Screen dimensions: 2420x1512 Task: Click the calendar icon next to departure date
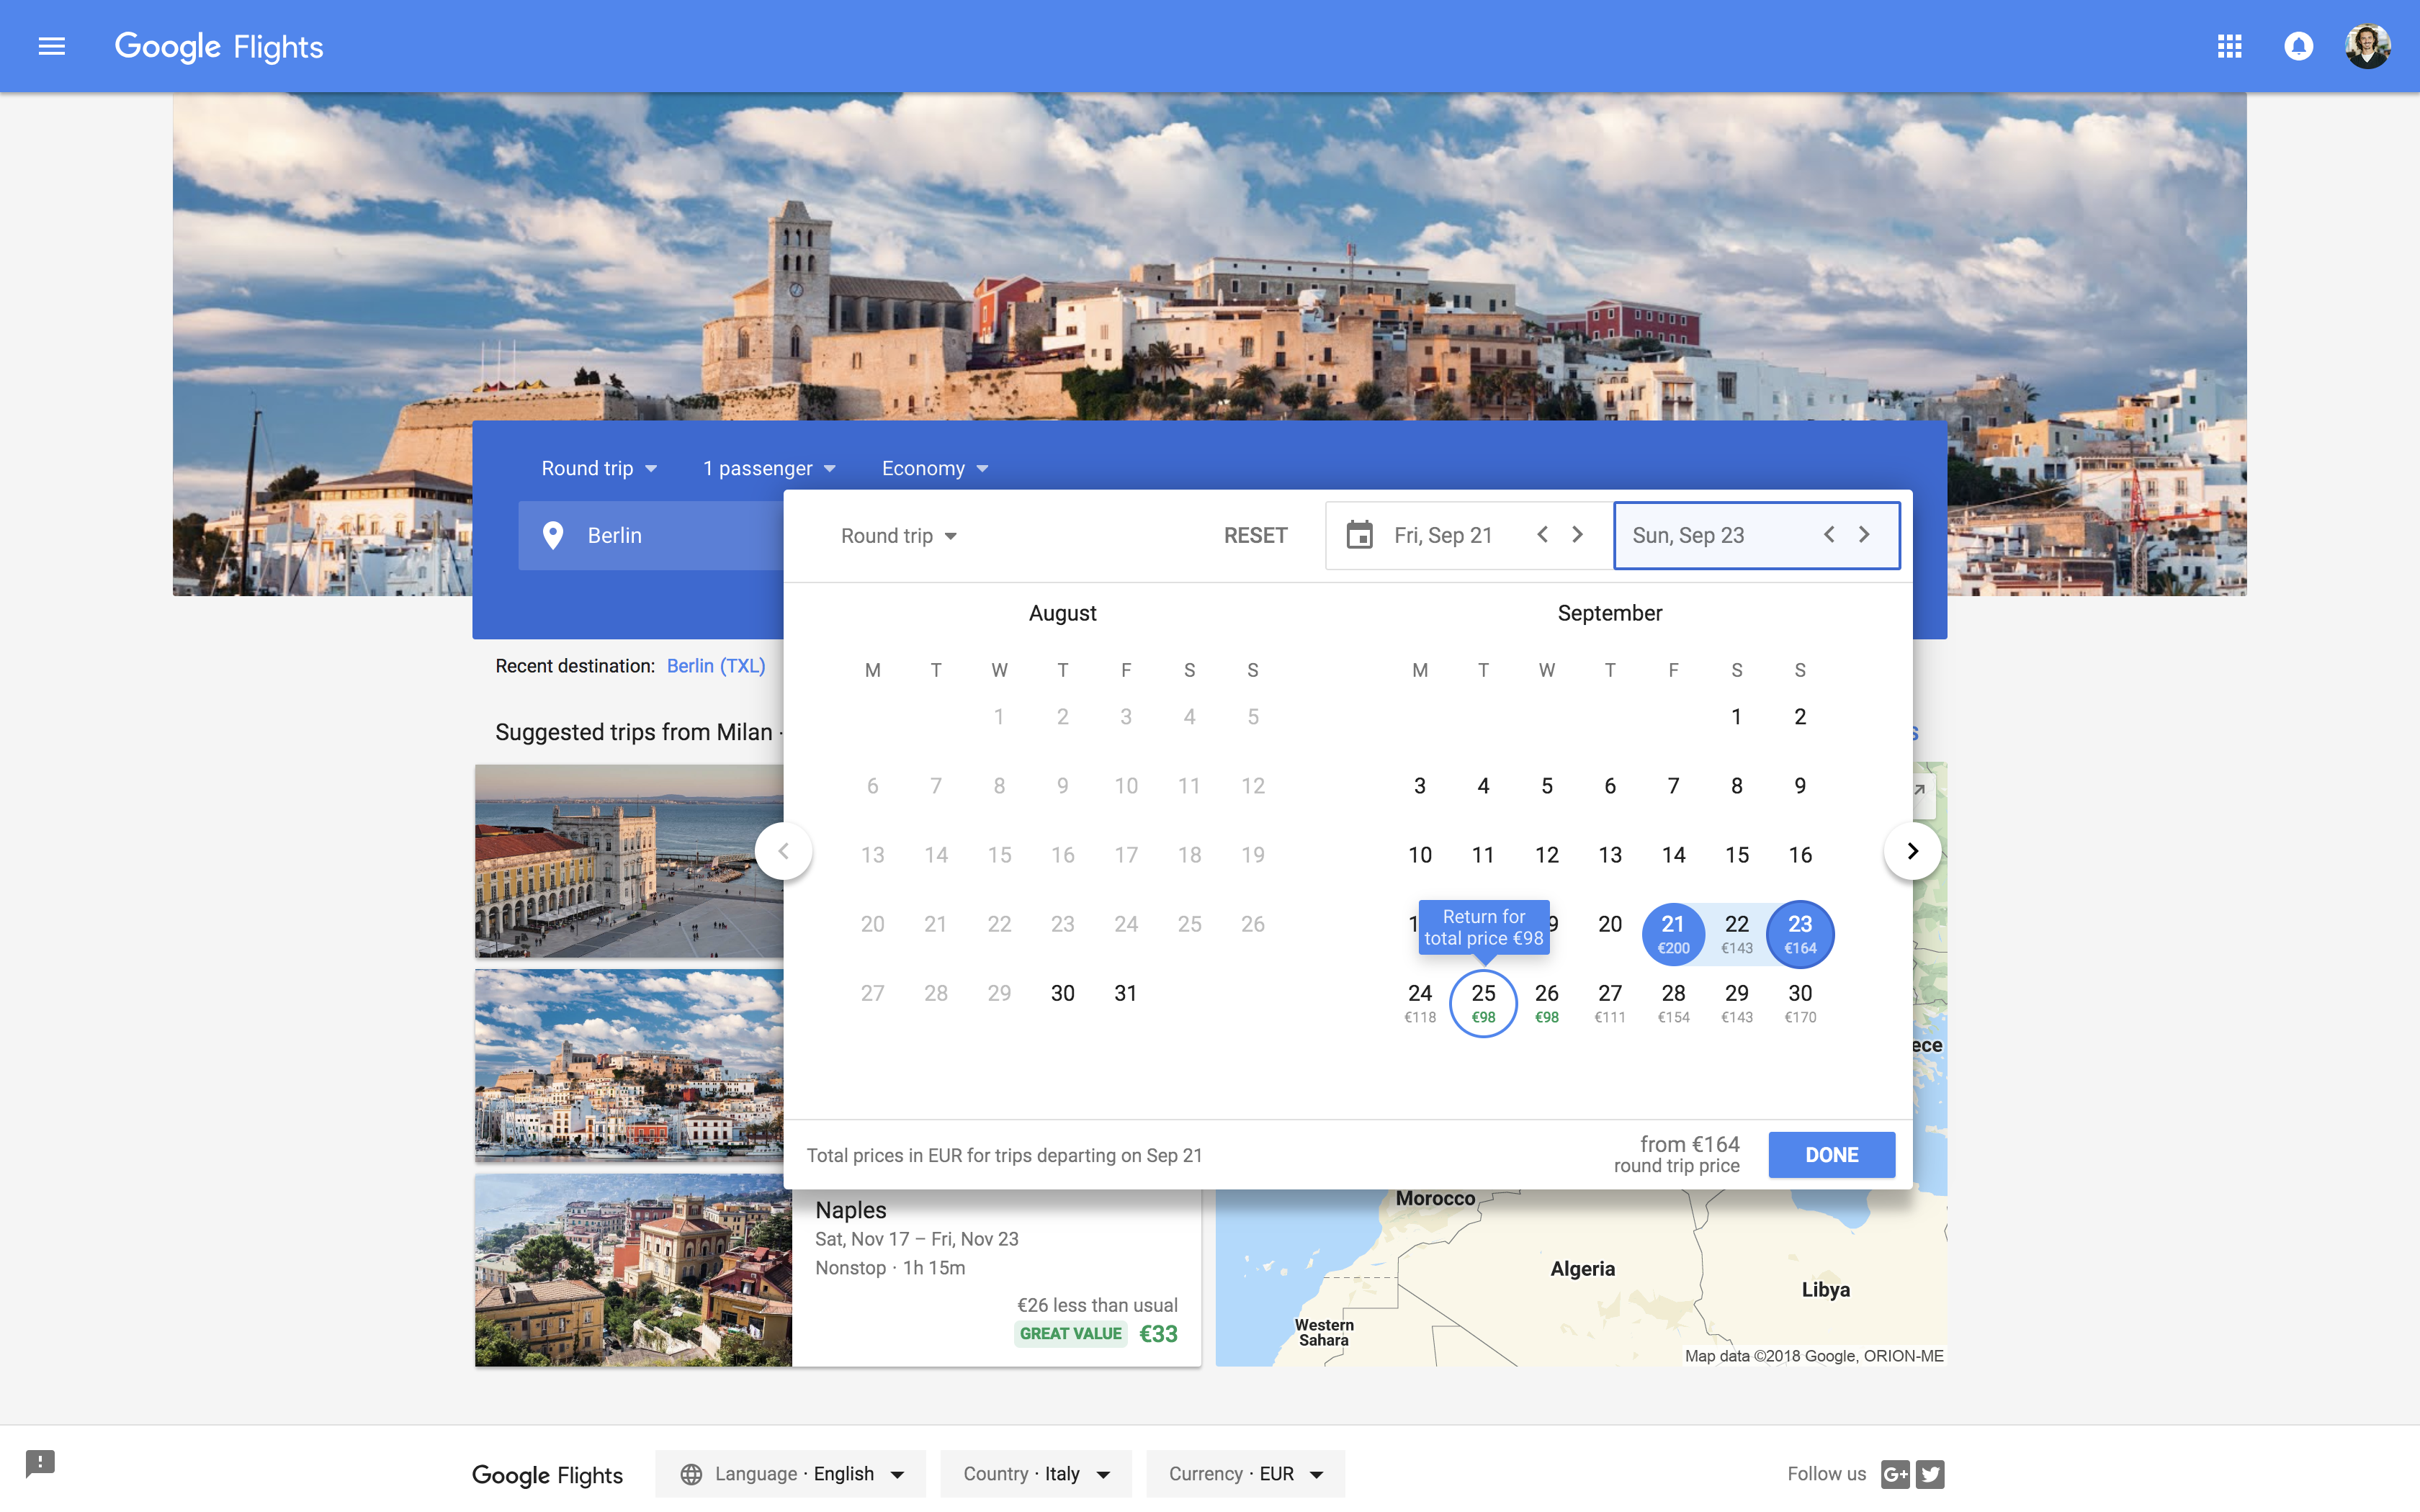[x=1359, y=534]
